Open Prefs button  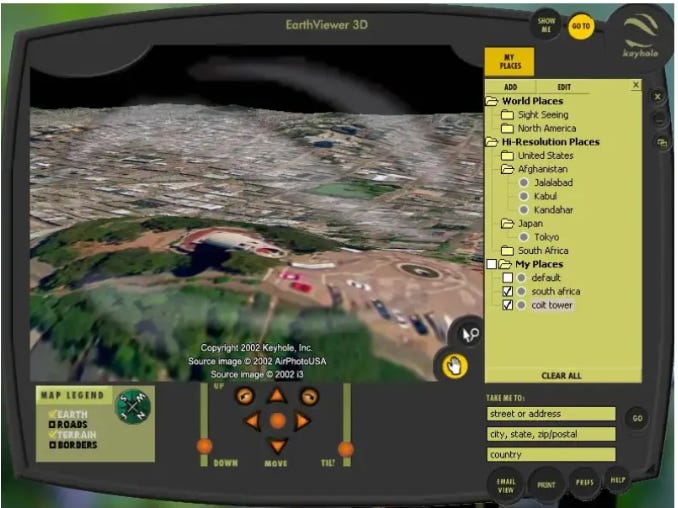click(x=584, y=482)
